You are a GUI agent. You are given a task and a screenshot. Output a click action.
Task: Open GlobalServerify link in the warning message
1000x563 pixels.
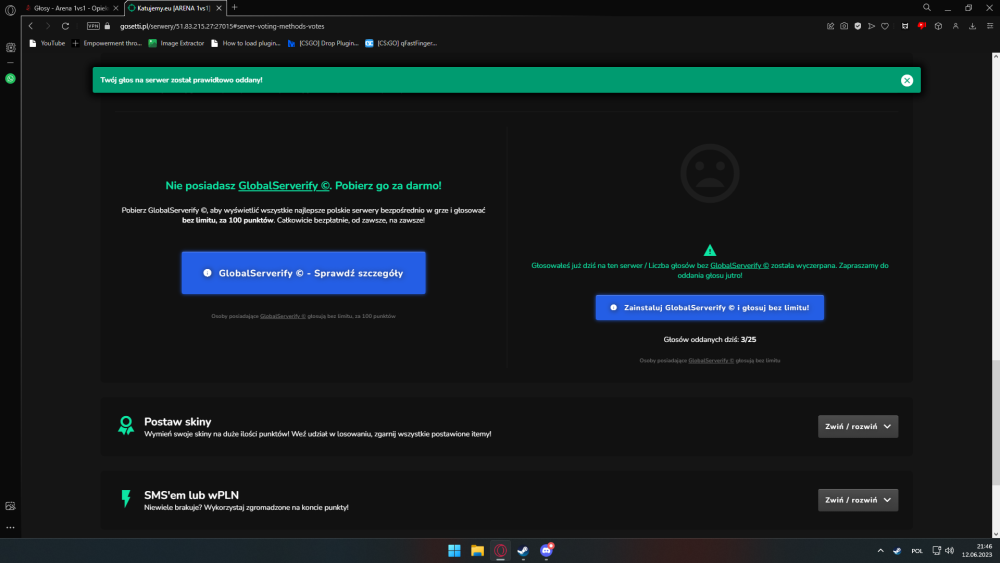[x=739, y=266]
